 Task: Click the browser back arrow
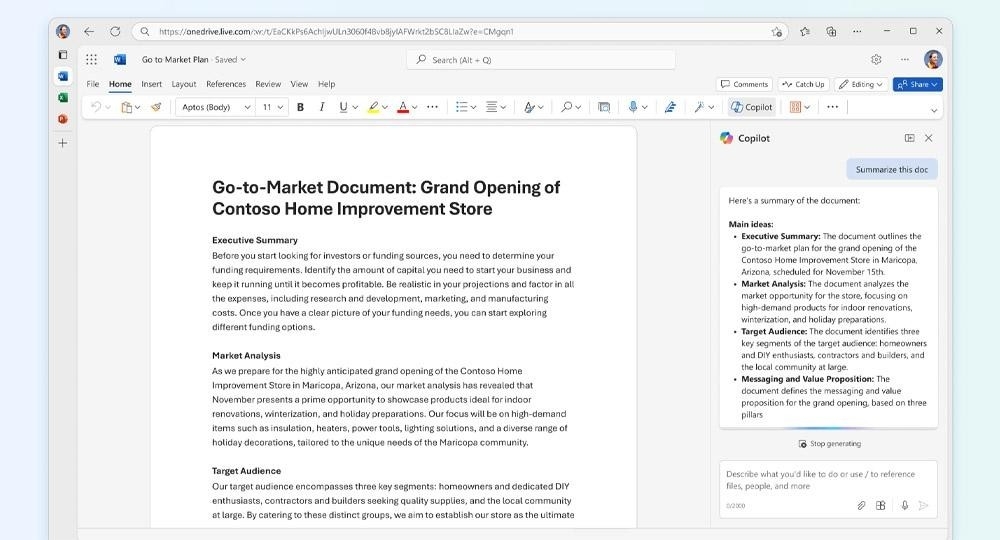[89, 31]
